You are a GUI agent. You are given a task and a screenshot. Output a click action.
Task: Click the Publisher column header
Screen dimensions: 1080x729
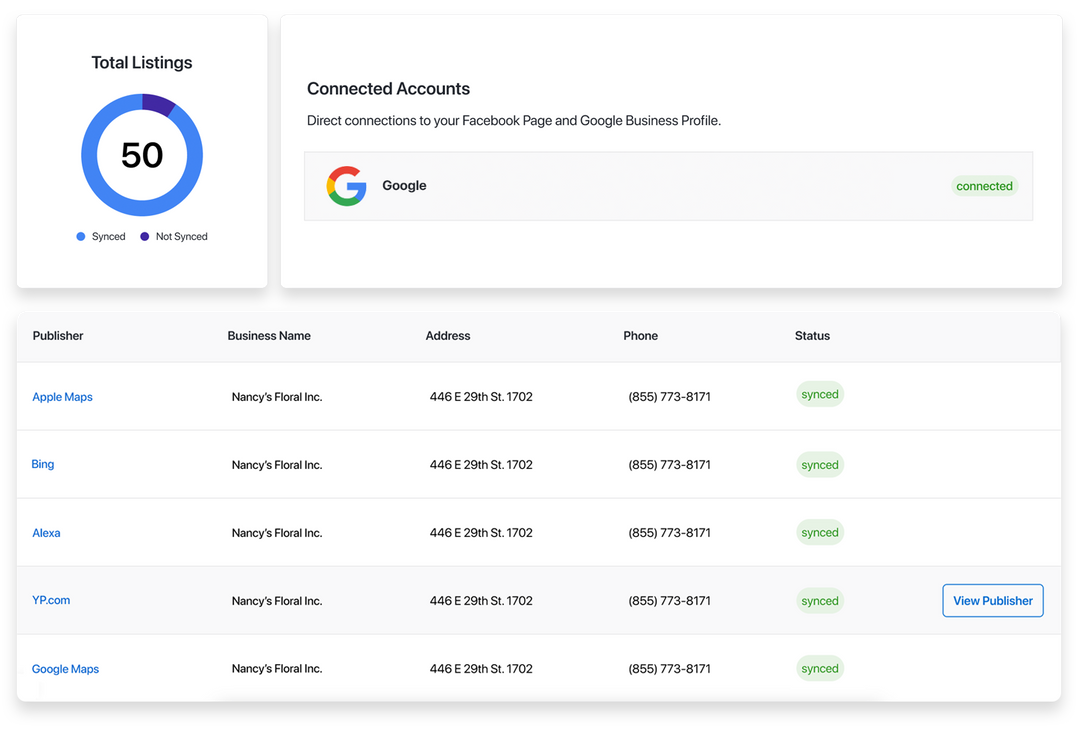(x=58, y=336)
